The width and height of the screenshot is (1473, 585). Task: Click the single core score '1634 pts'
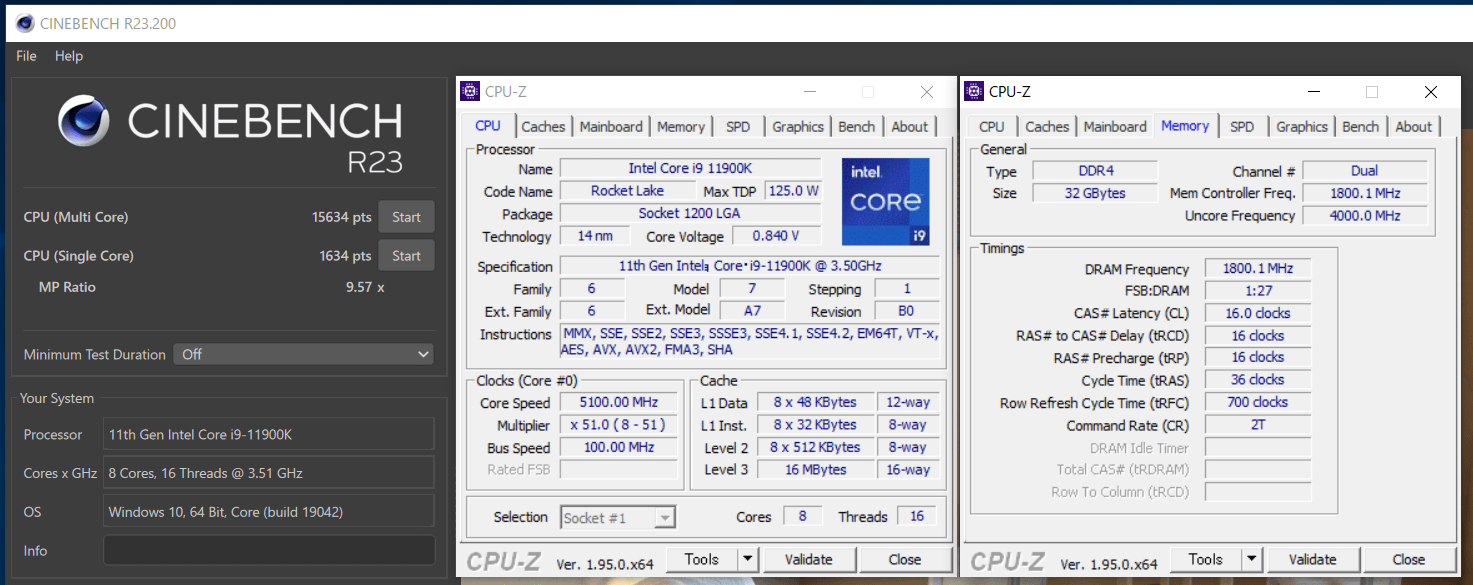[x=345, y=256]
